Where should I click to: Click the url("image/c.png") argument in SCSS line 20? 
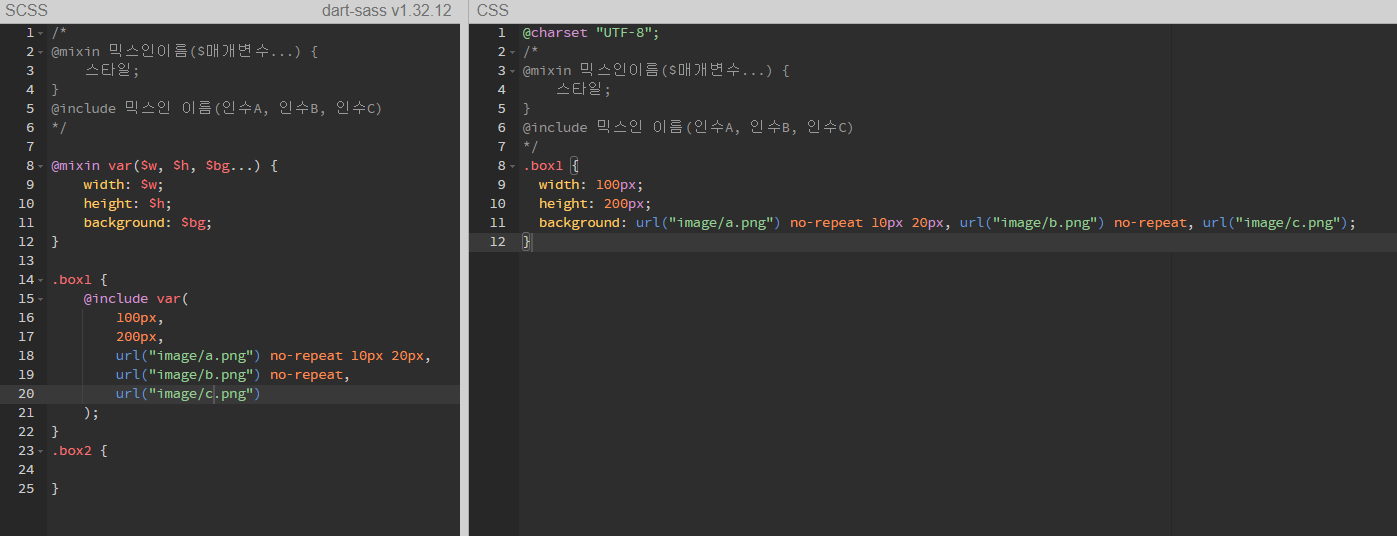(188, 394)
